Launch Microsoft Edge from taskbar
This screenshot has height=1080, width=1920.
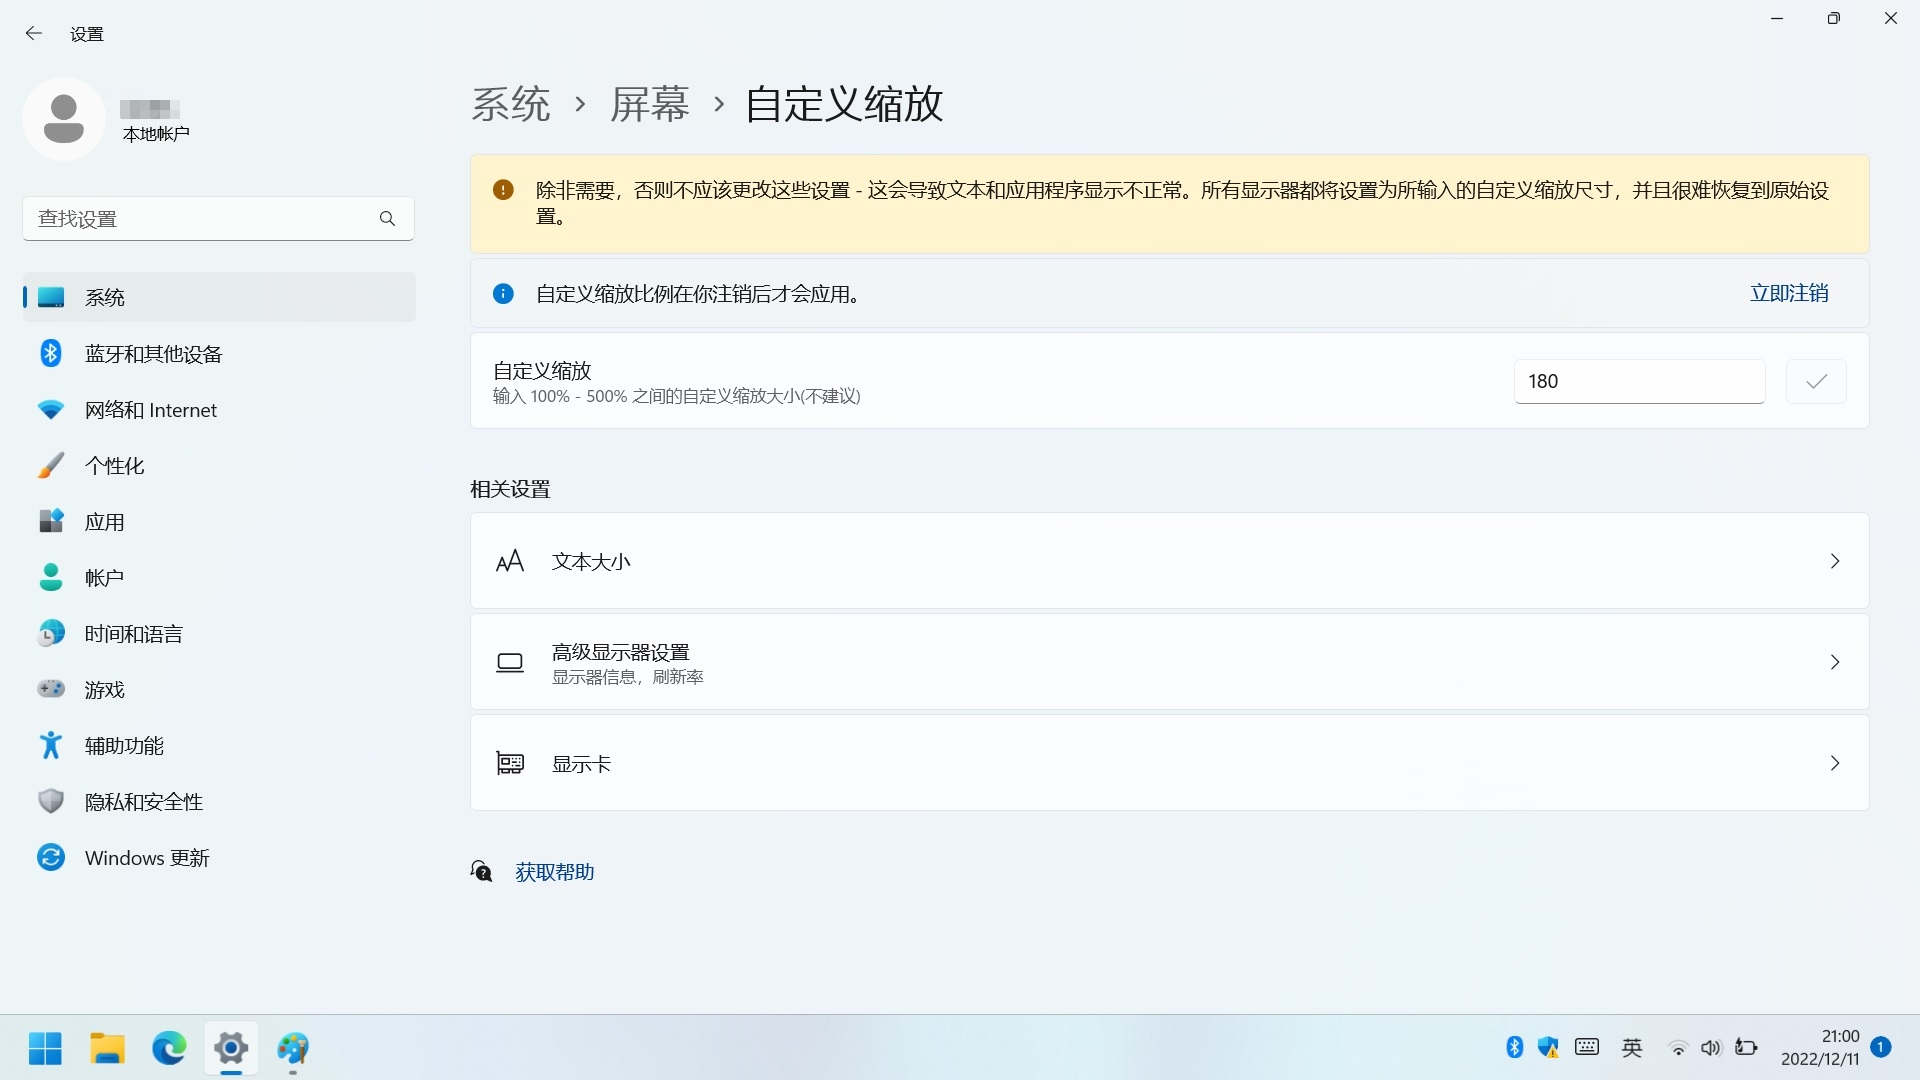[168, 1048]
